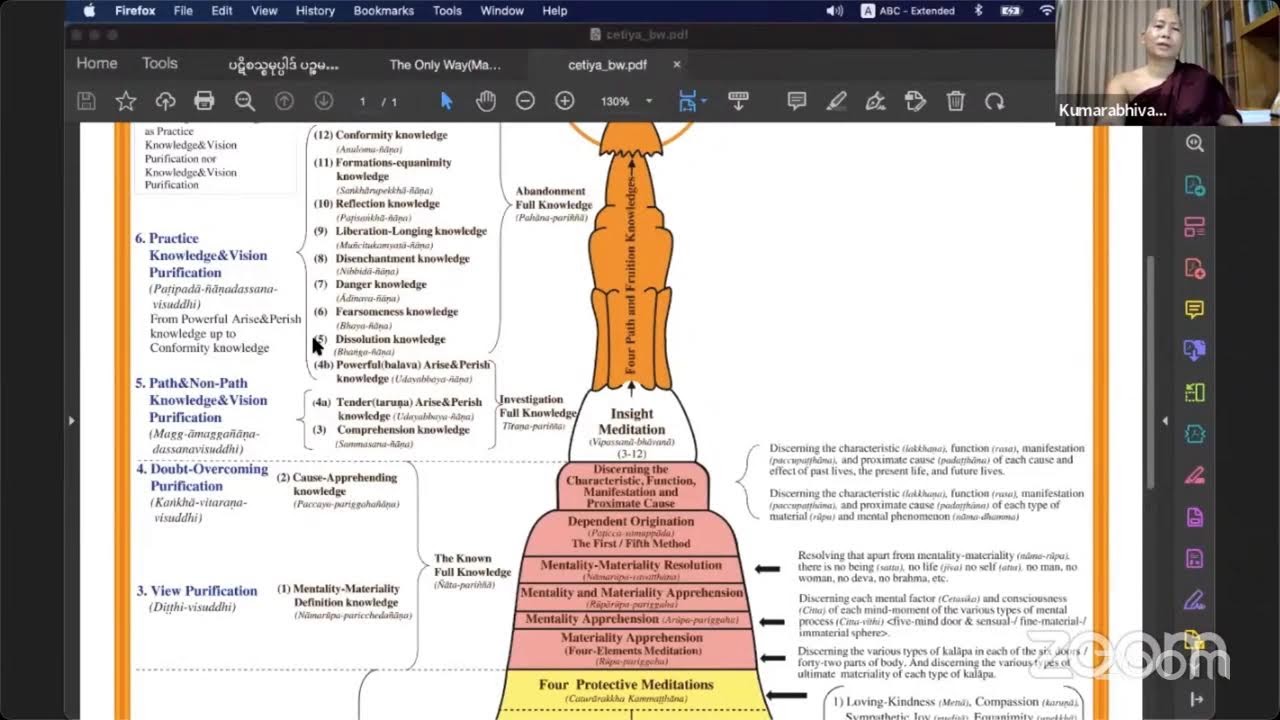The height and width of the screenshot is (720, 1280).
Task: Open the History menu
Action: pyautogui.click(x=315, y=11)
